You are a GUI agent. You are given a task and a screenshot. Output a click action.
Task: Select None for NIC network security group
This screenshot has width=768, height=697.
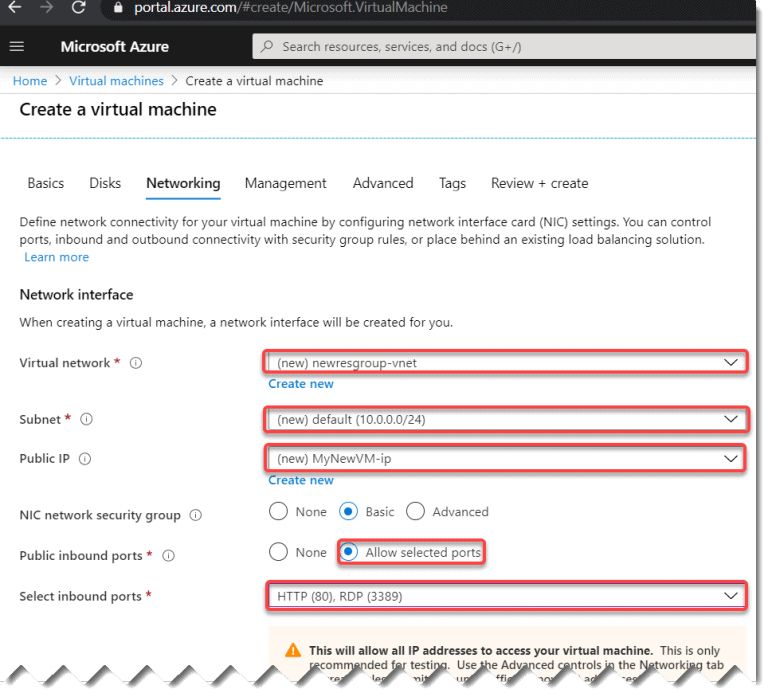pos(278,512)
